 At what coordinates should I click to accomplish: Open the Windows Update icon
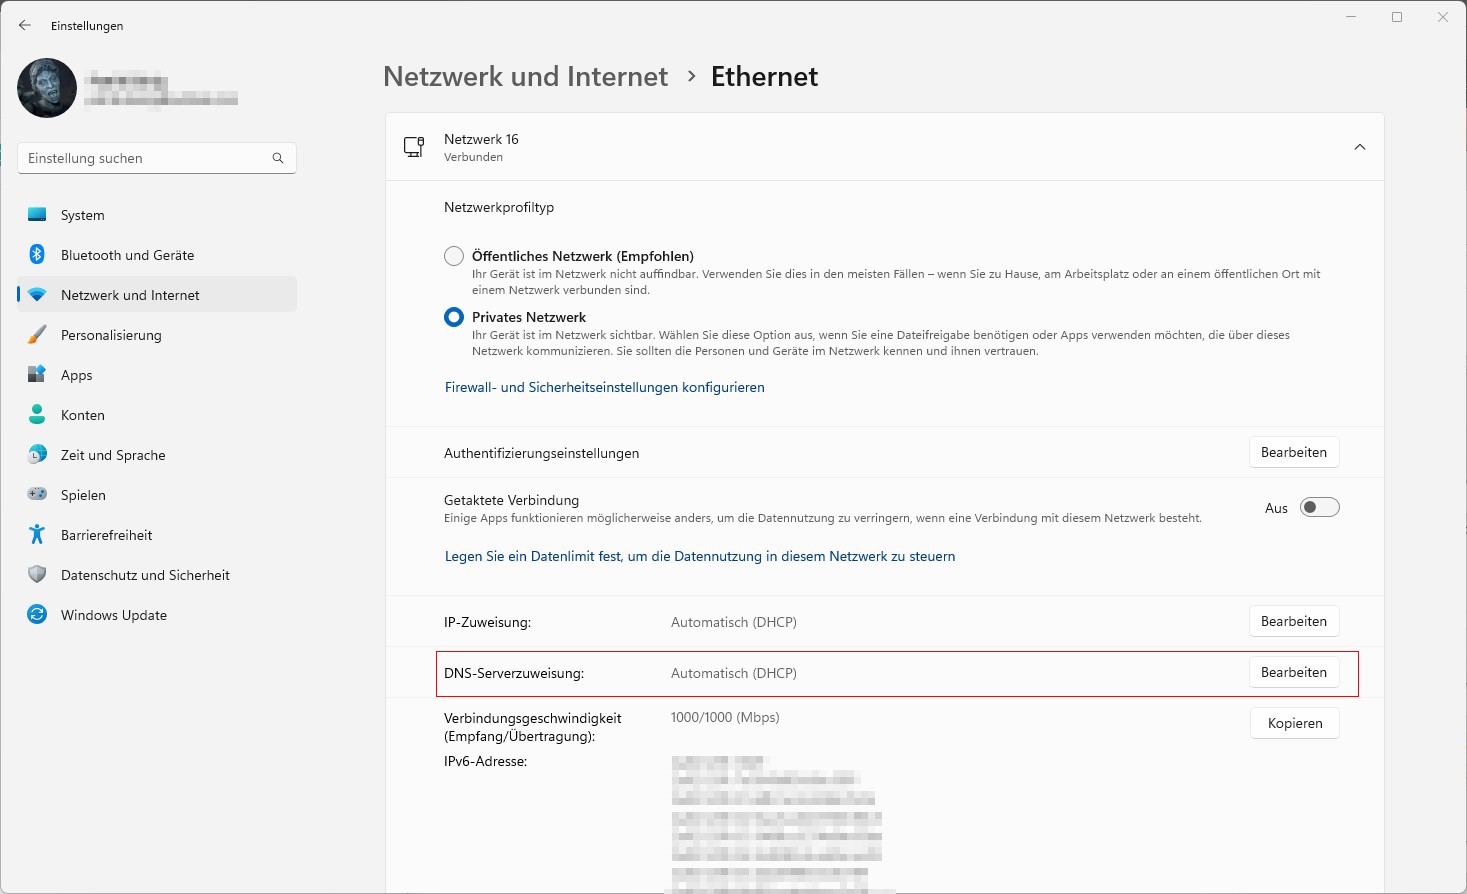(37, 615)
